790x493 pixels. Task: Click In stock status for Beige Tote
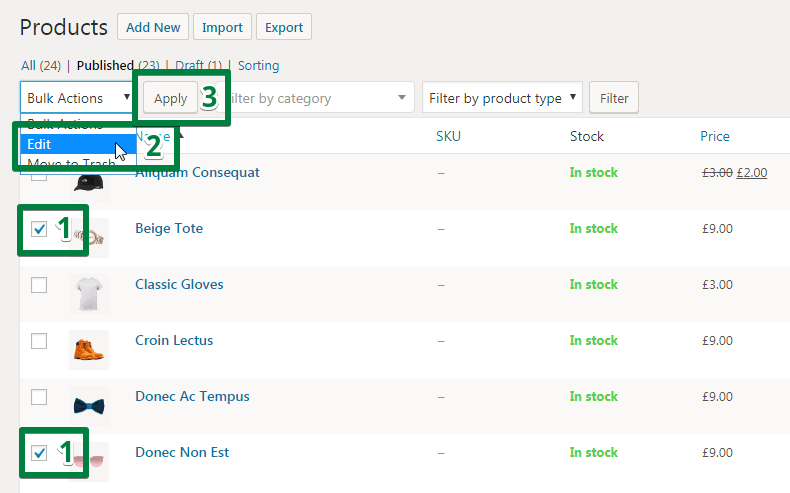tap(594, 229)
